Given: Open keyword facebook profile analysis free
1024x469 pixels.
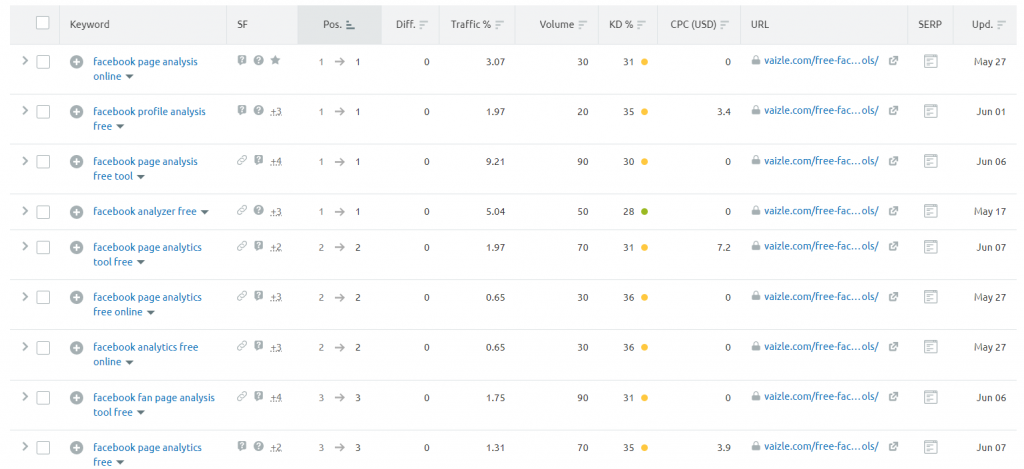Looking at the screenshot, I should tap(149, 119).
